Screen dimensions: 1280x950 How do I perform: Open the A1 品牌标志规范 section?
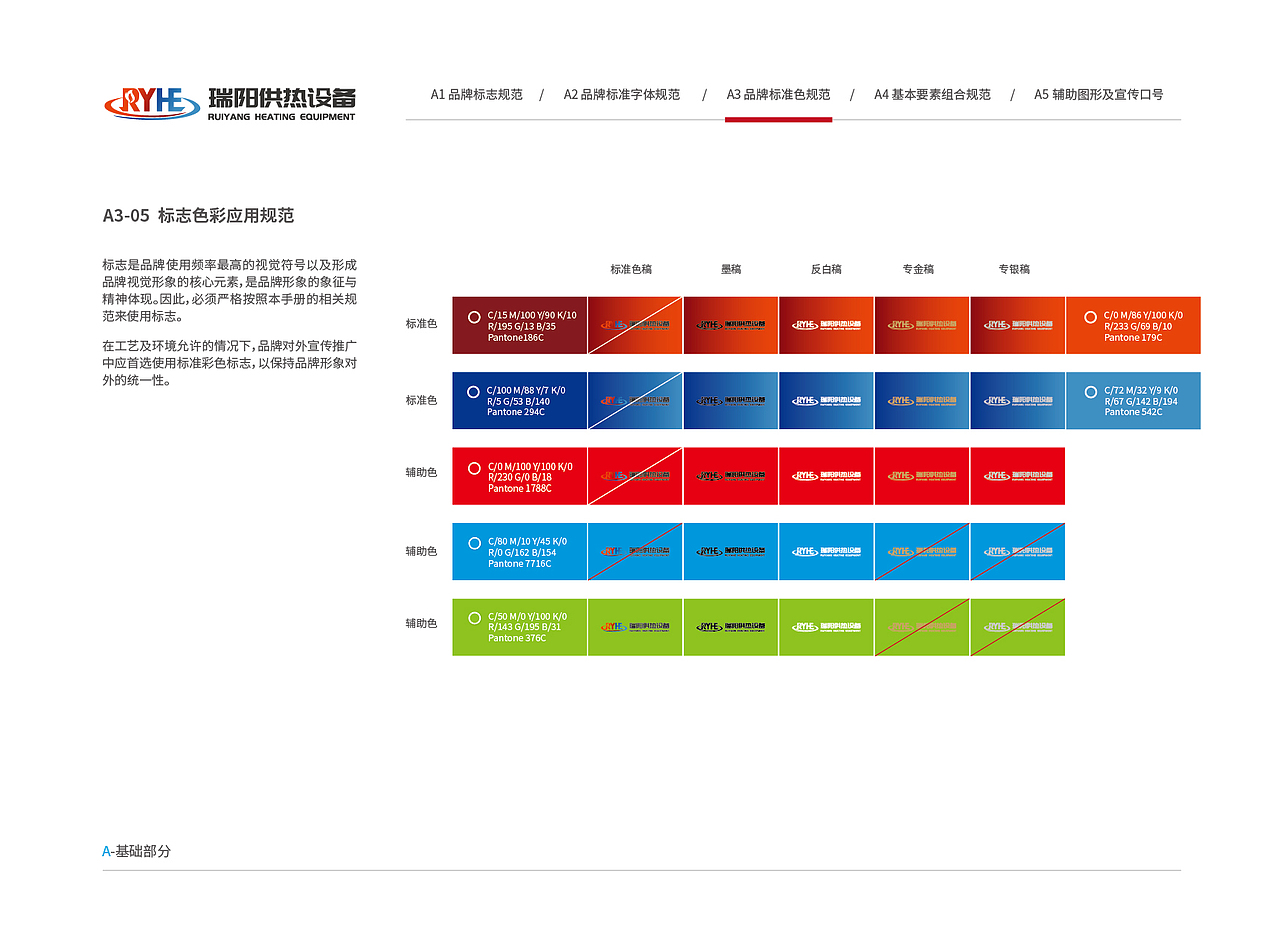pos(477,94)
